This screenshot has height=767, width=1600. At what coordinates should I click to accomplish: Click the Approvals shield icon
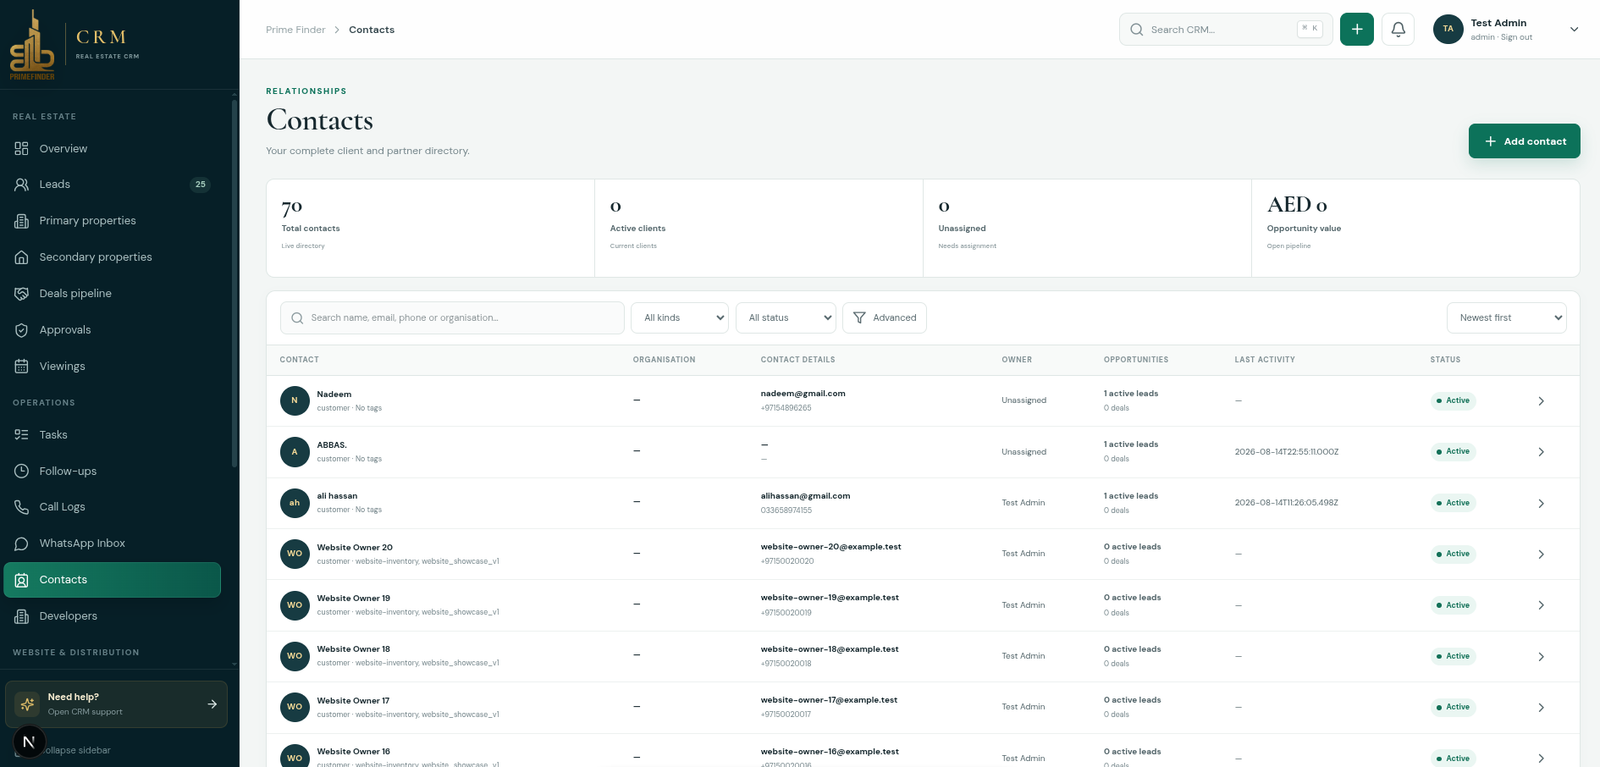tap(21, 330)
